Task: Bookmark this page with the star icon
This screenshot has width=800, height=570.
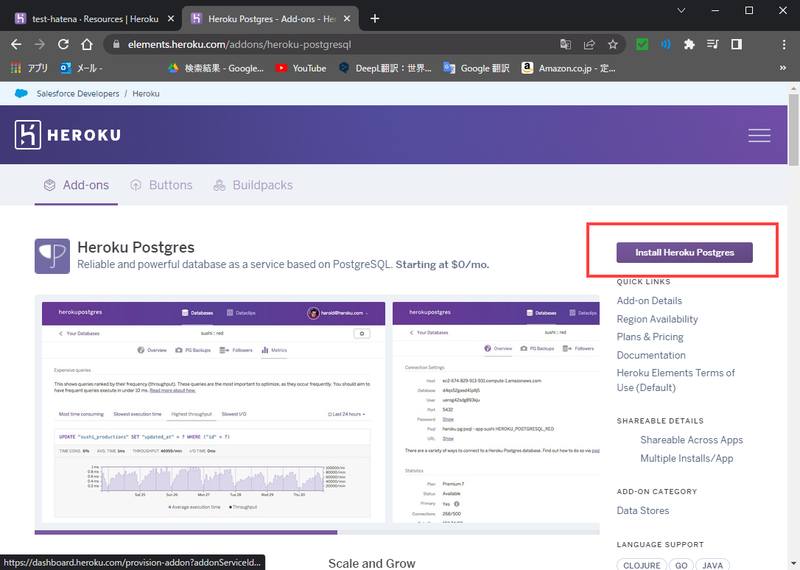Action: [x=613, y=44]
